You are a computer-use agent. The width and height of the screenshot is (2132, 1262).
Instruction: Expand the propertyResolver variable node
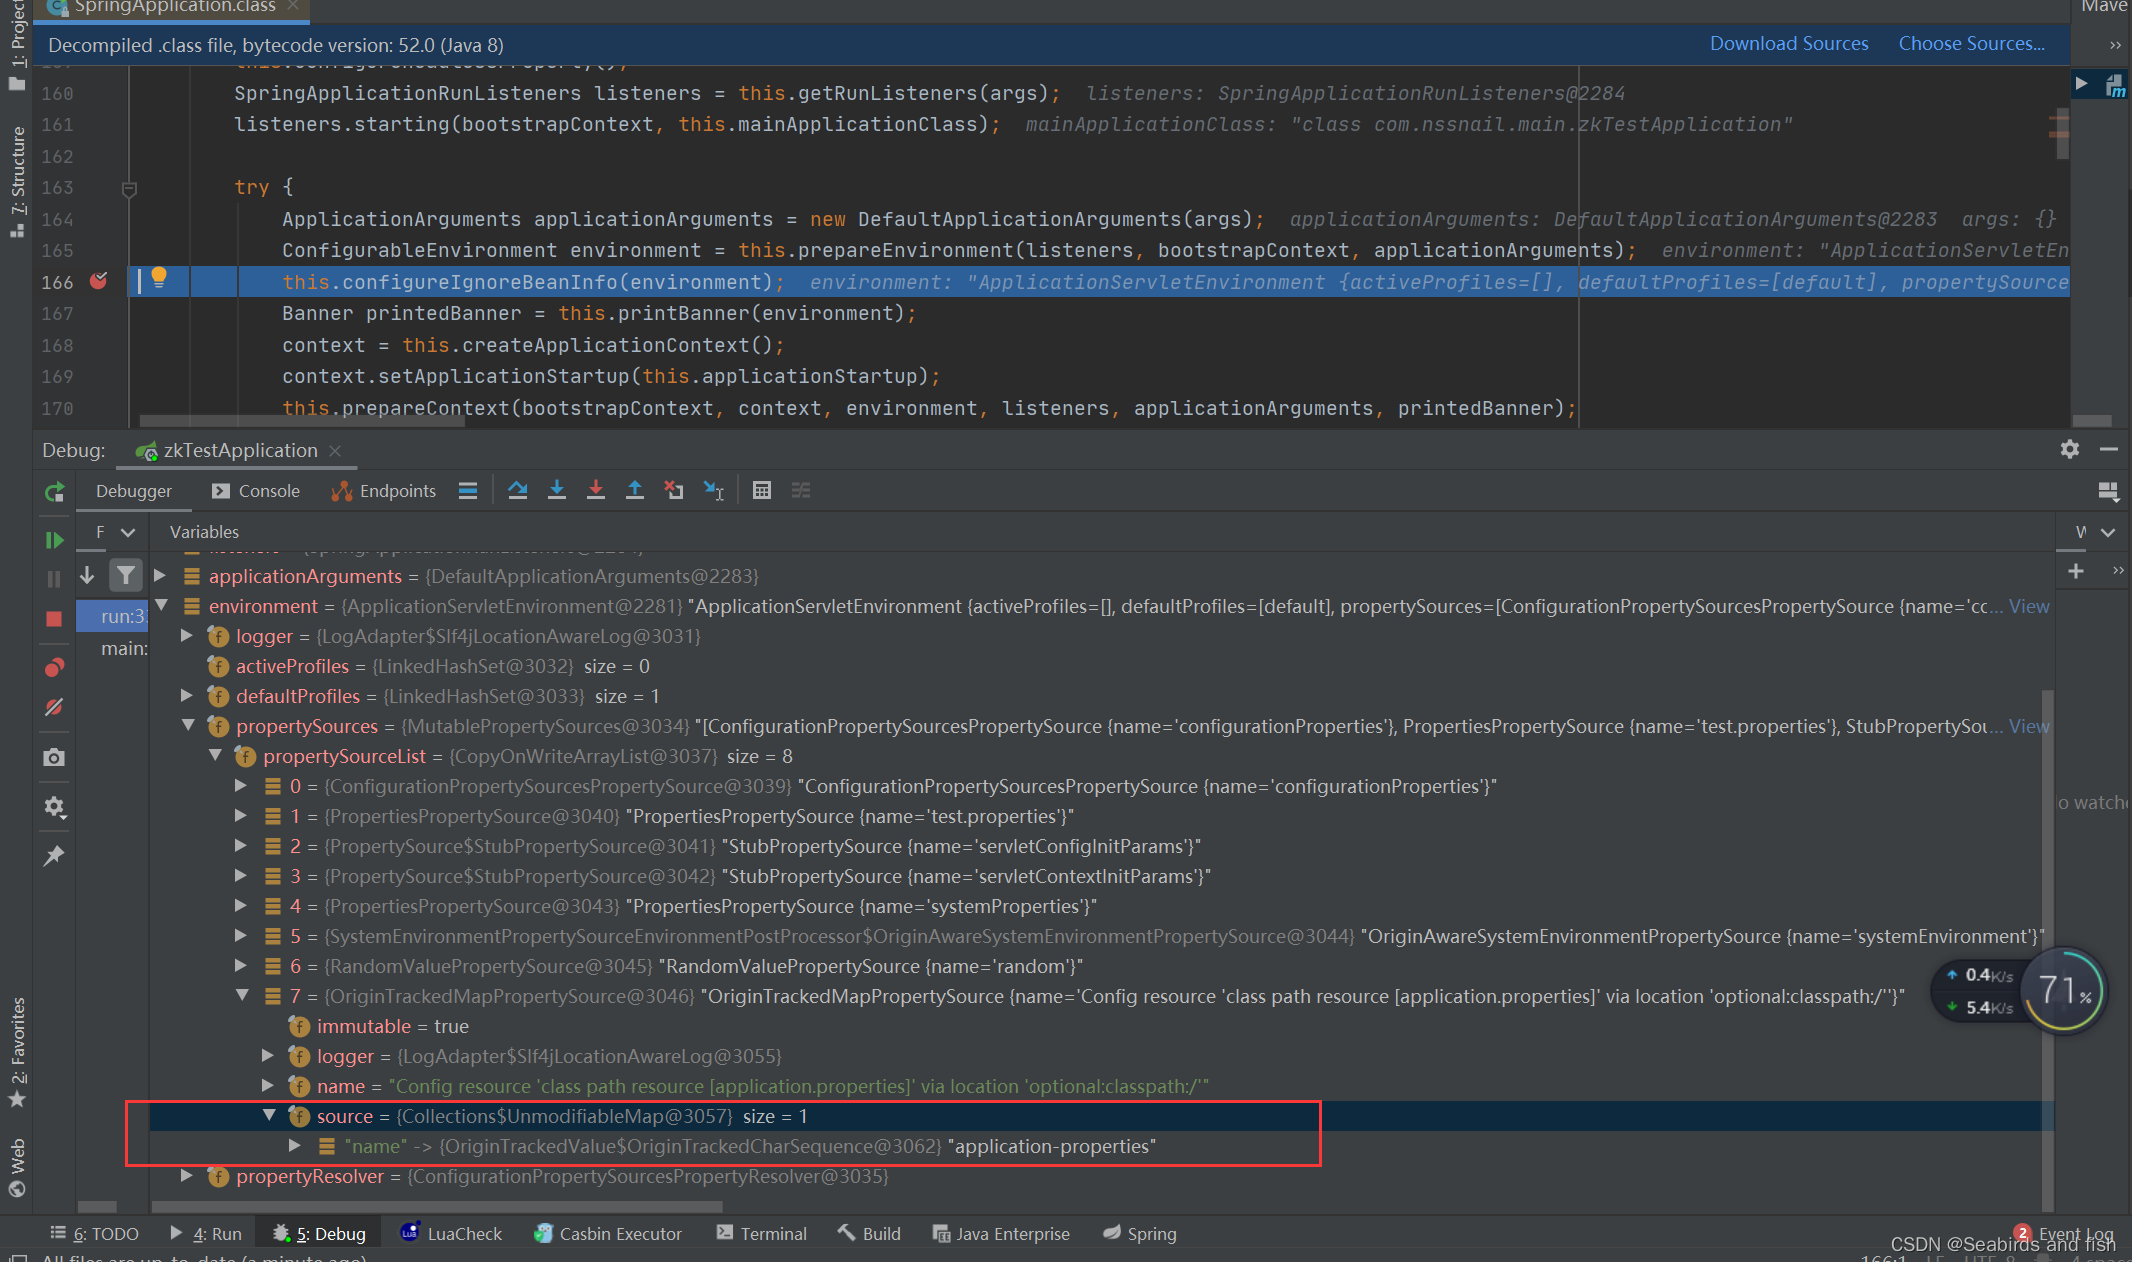(188, 1175)
